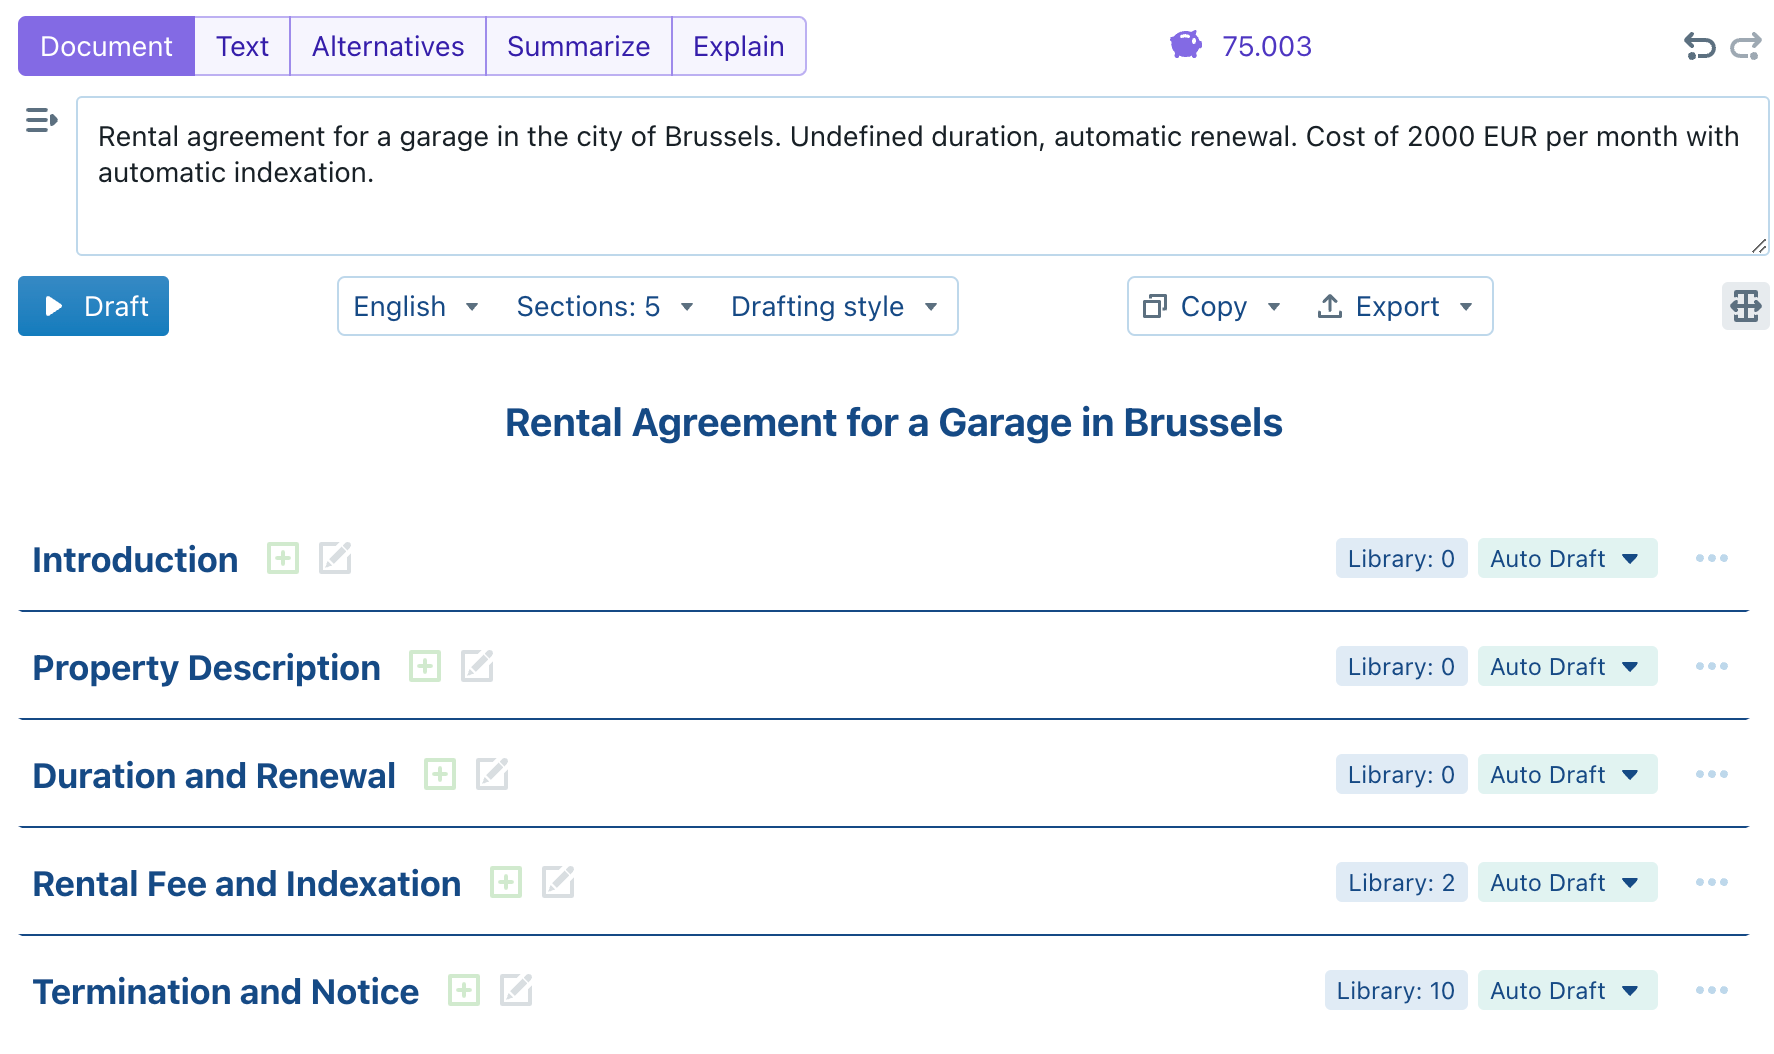Open the Drafting style dropdown
Image resolution: width=1774 pixels, height=1054 pixels.
[x=834, y=306]
